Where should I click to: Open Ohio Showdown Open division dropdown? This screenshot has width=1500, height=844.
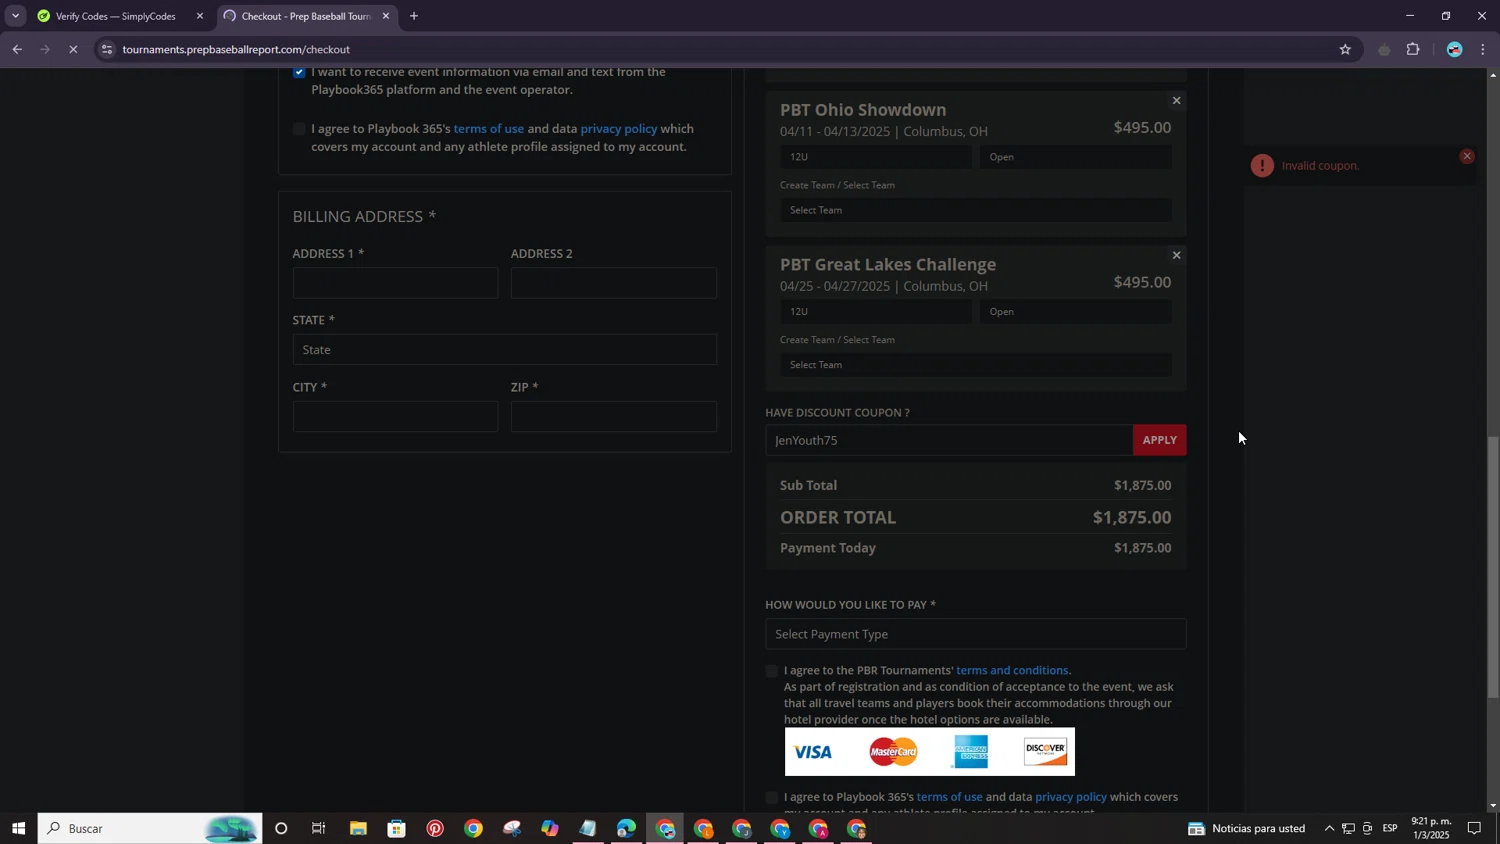[x=1075, y=157]
